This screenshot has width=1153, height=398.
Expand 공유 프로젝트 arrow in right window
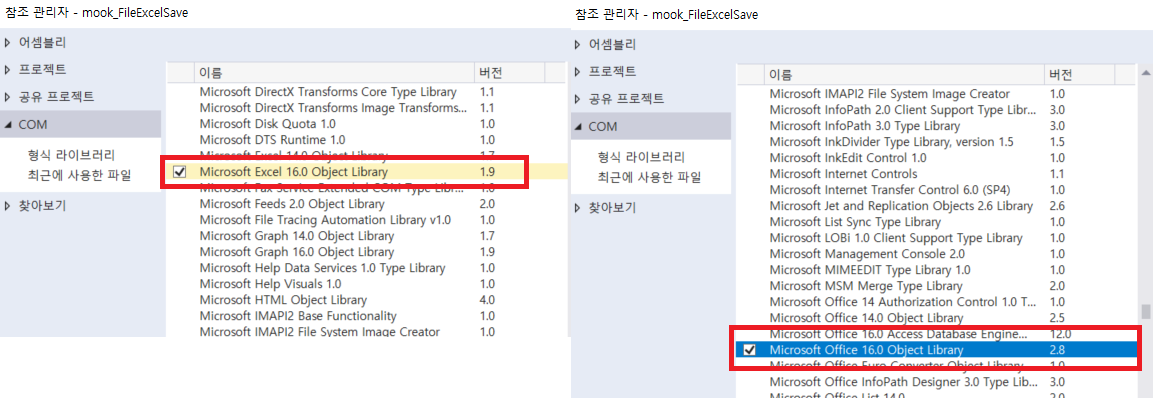point(578,99)
